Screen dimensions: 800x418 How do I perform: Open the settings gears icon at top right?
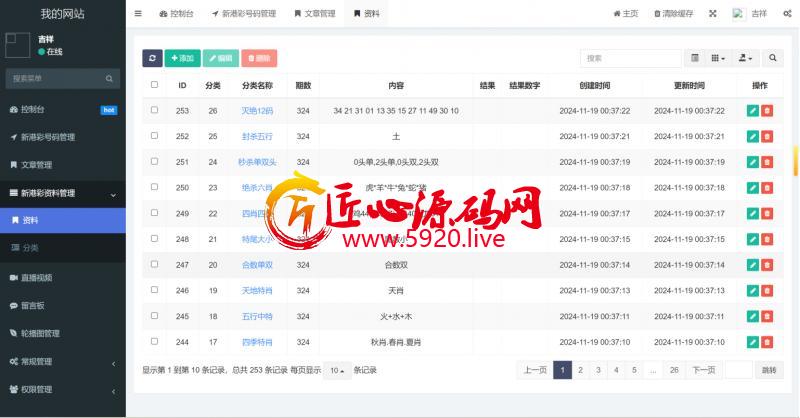(786, 14)
